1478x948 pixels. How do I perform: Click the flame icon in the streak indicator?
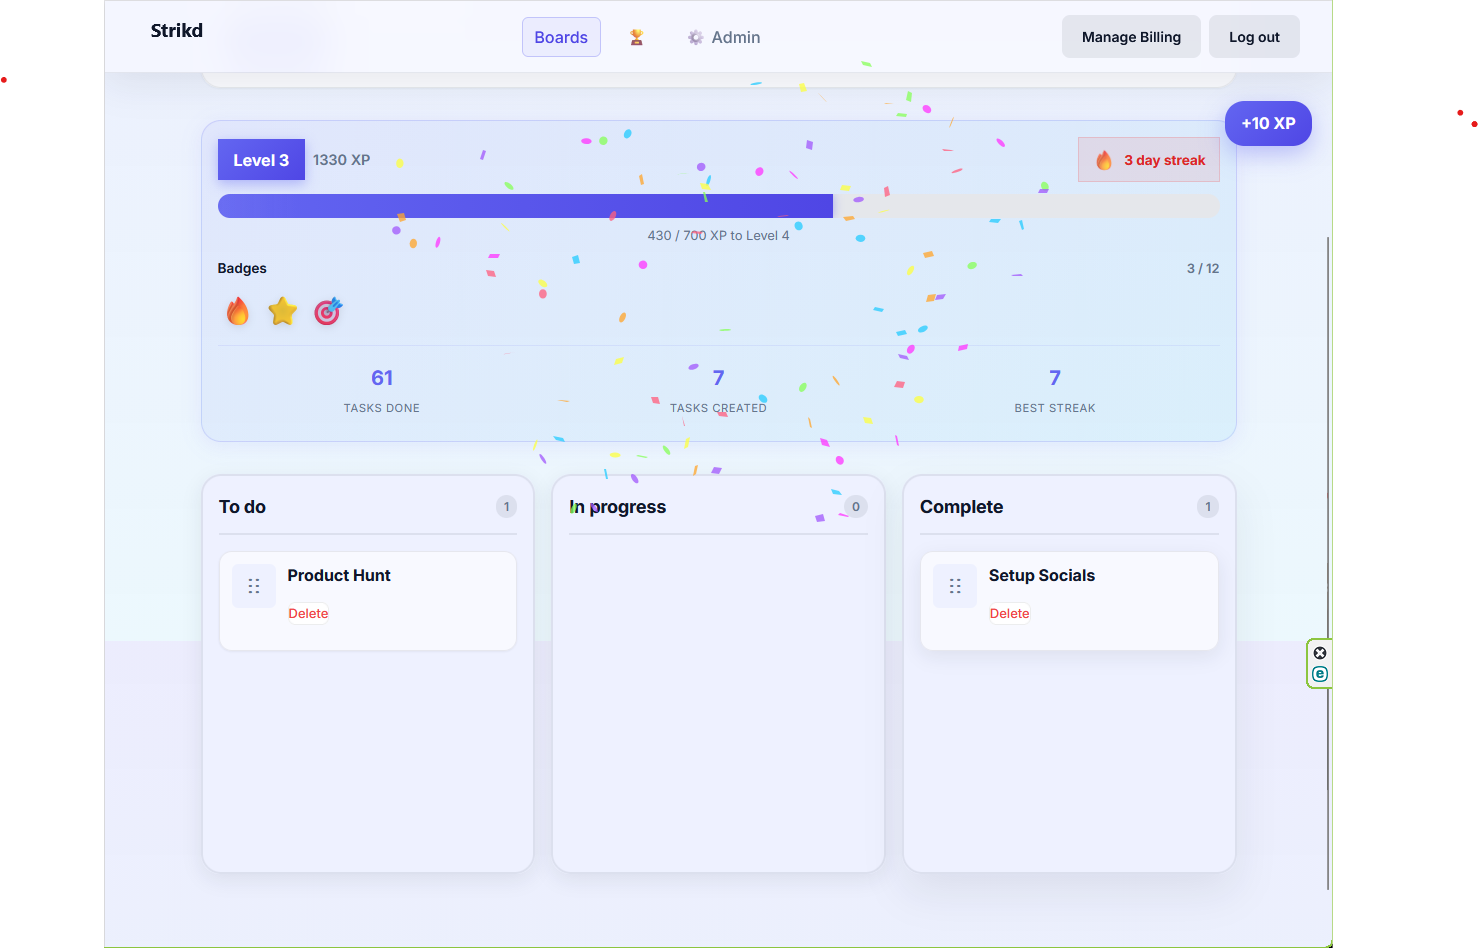click(x=1104, y=159)
